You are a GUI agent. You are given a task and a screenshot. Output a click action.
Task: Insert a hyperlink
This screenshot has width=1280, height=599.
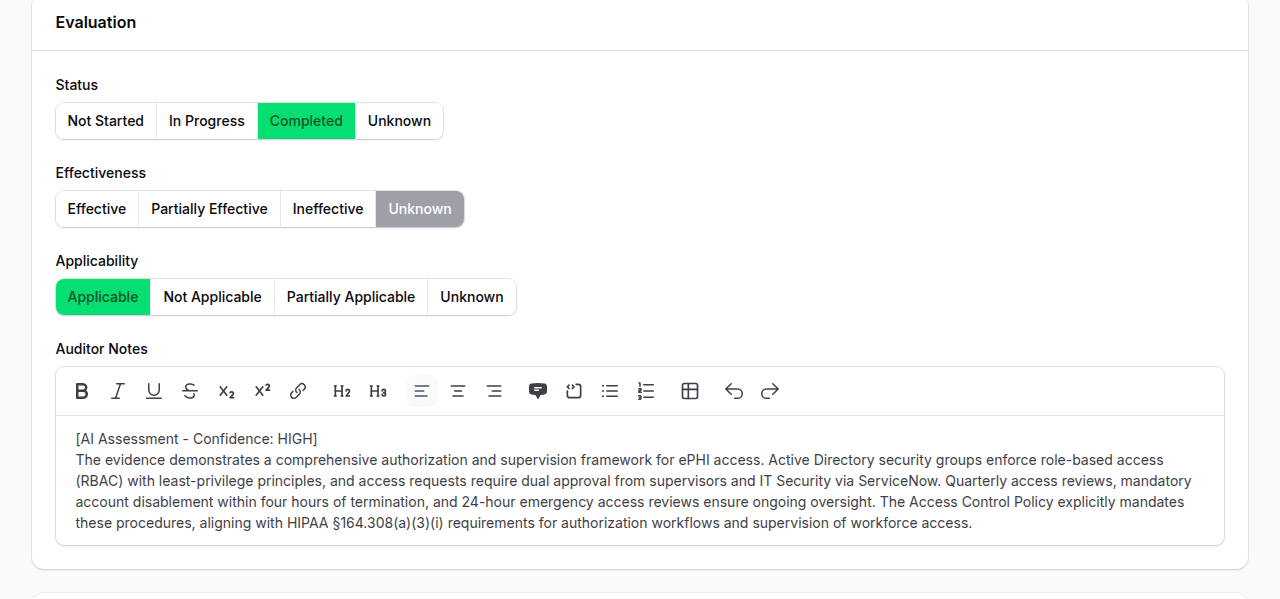click(298, 391)
